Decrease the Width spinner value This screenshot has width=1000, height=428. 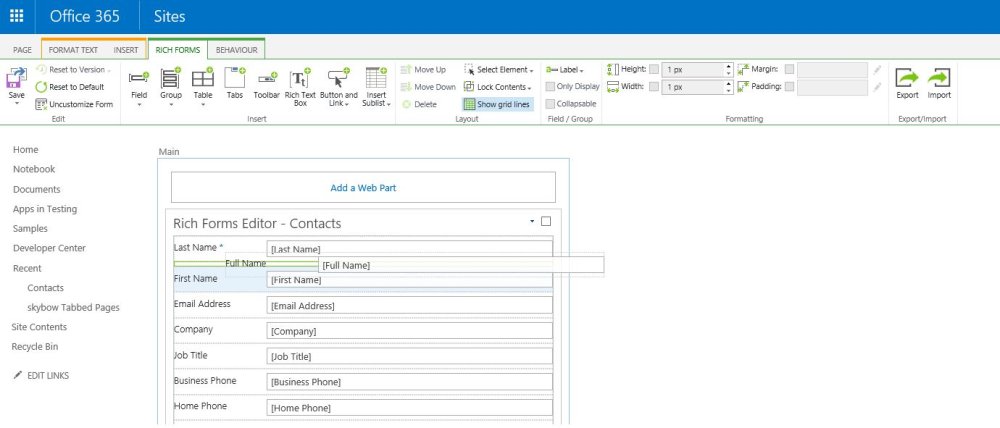pos(729,90)
